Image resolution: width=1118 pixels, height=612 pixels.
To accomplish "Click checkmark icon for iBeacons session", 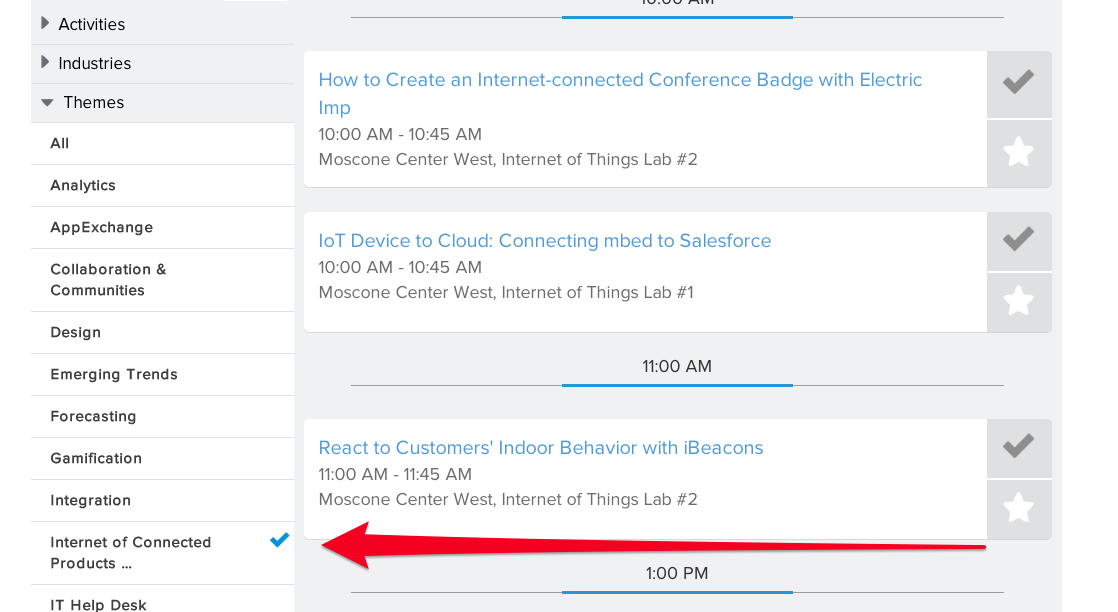I will 1019,447.
